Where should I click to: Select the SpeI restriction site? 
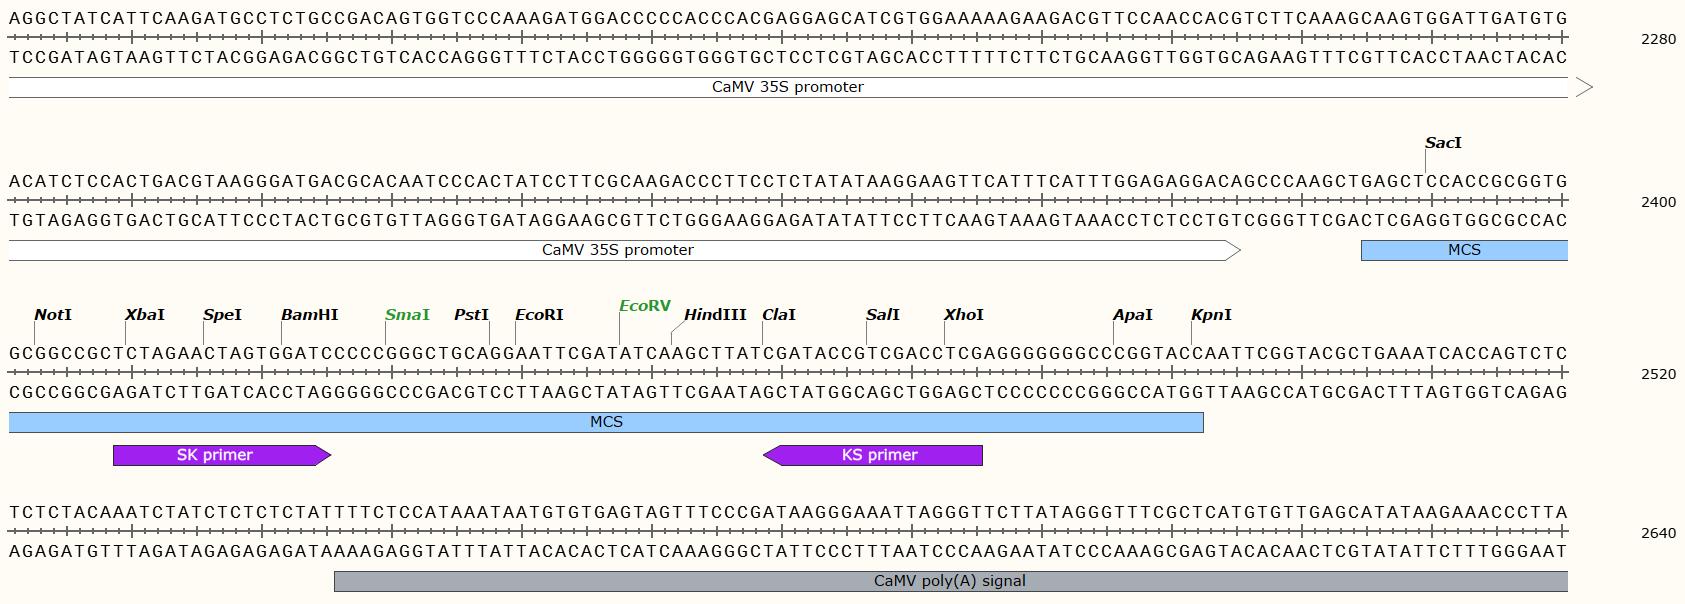tap(222, 315)
